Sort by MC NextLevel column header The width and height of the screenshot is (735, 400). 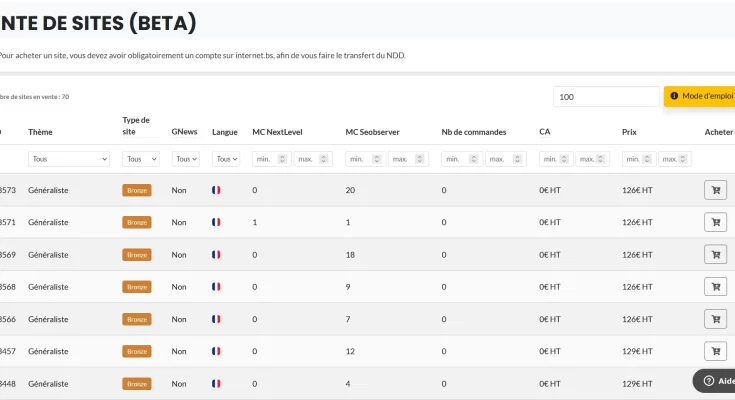click(x=277, y=132)
